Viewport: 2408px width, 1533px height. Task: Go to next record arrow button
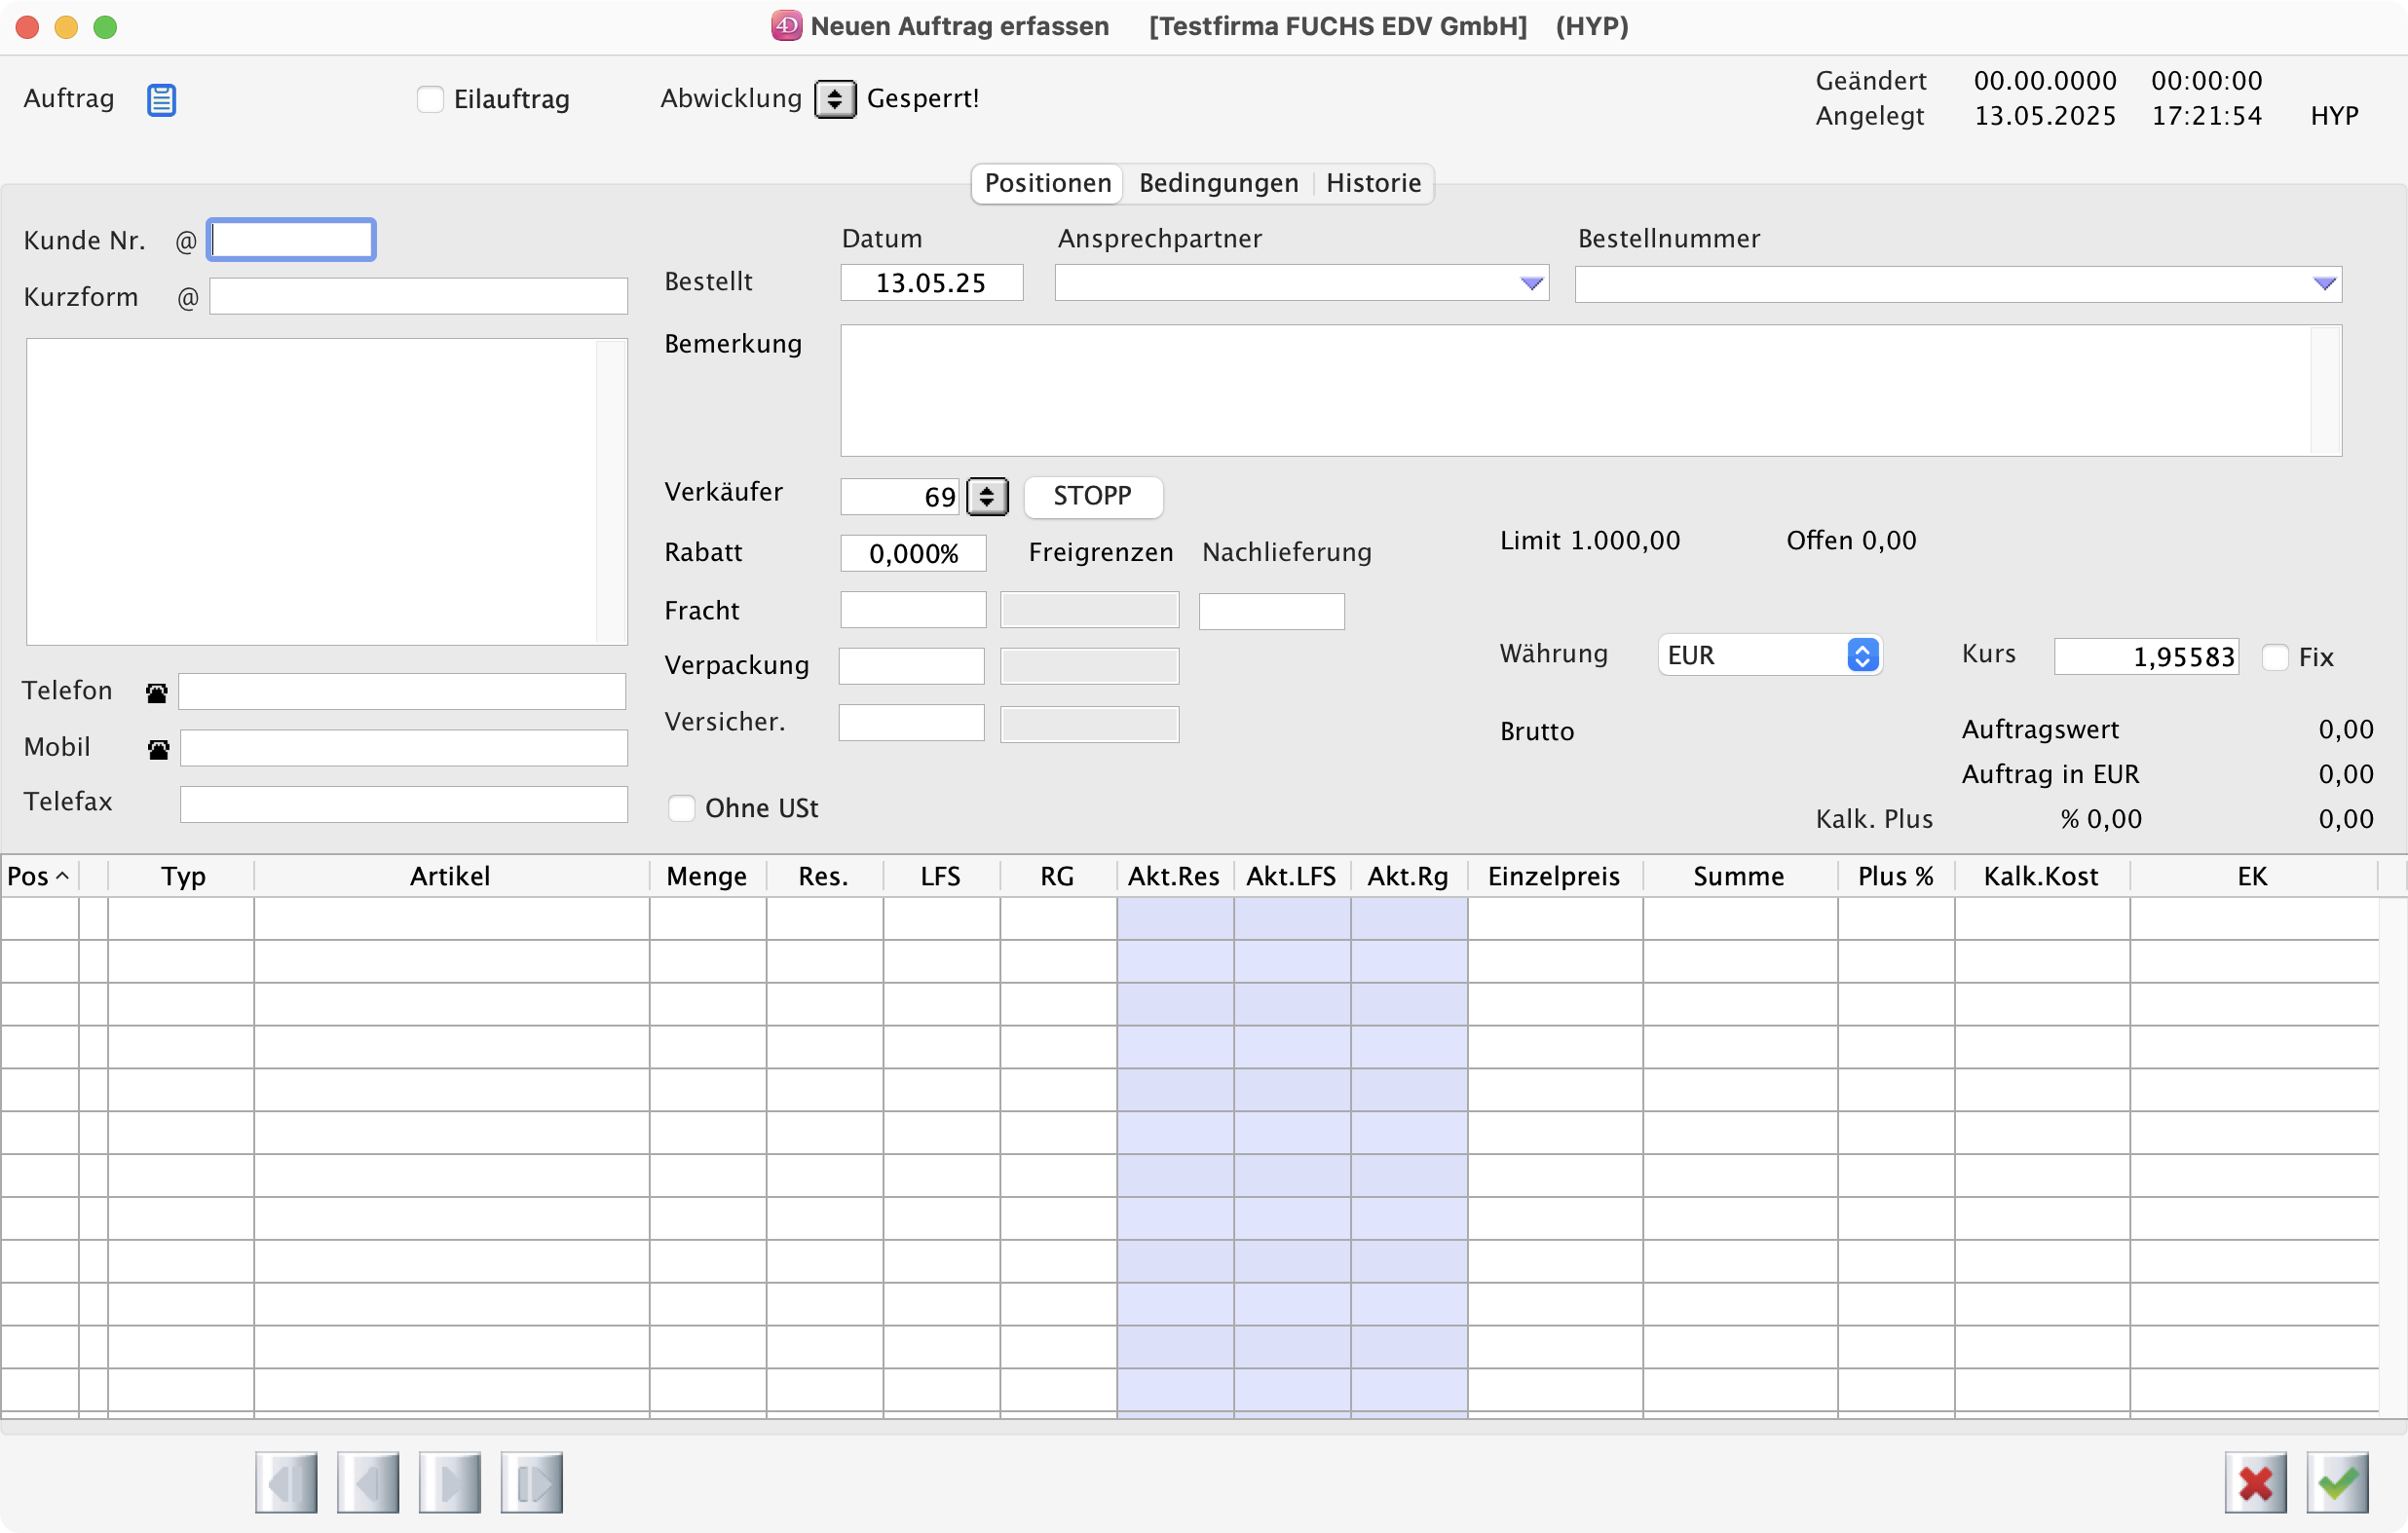(x=449, y=1483)
